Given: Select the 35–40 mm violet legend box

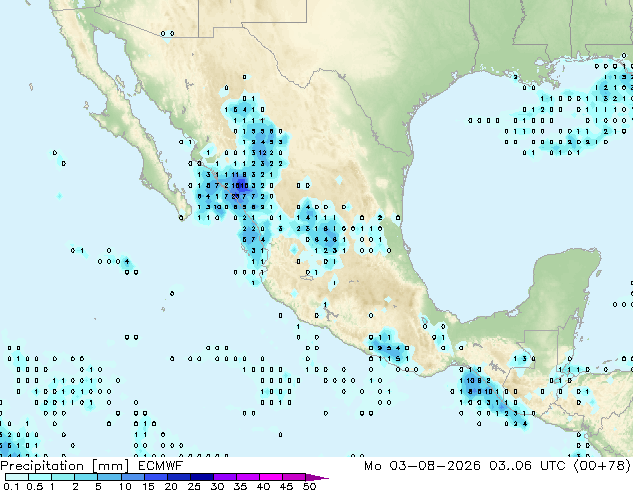Looking at the screenshot, I should point(248,477).
